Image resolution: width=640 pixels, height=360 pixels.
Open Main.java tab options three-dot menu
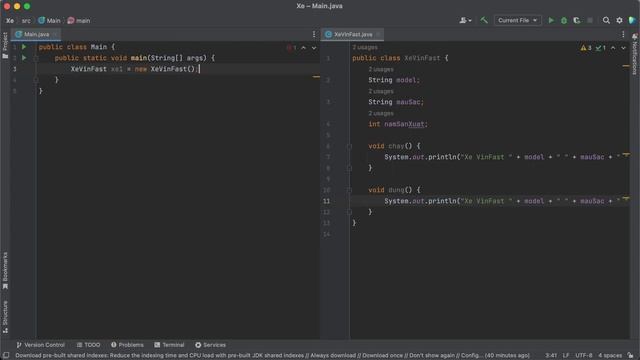click(x=313, y=34)
